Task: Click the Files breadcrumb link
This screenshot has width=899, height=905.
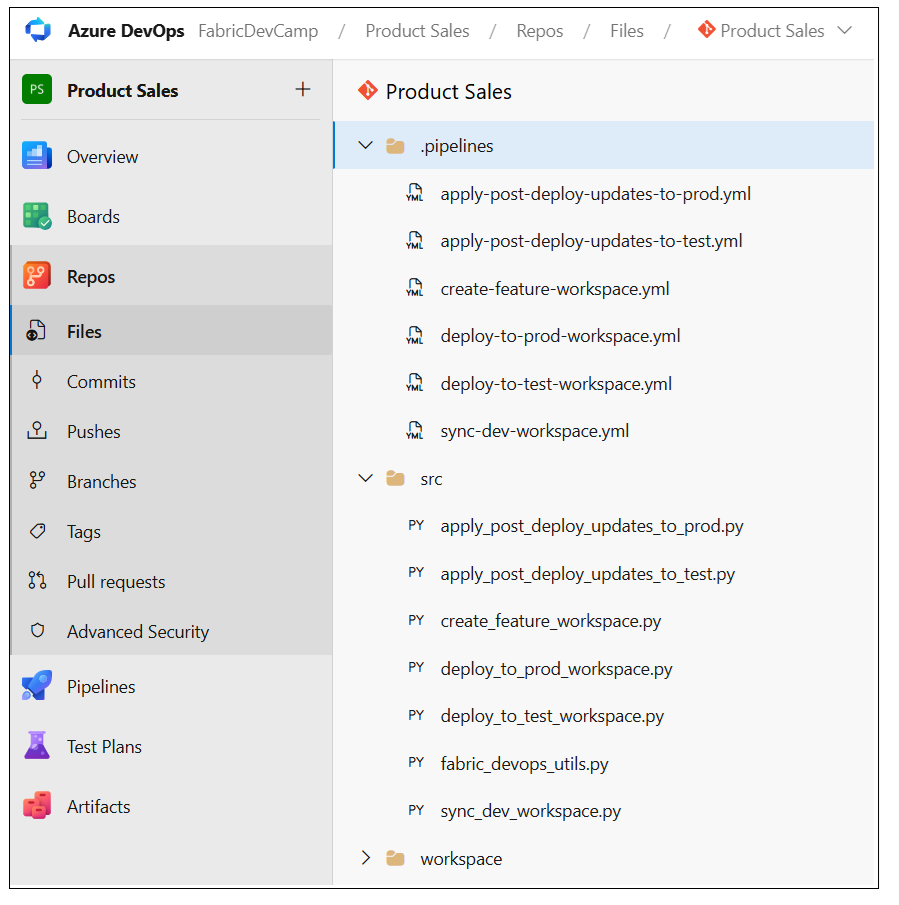Action: coord(627,31)
